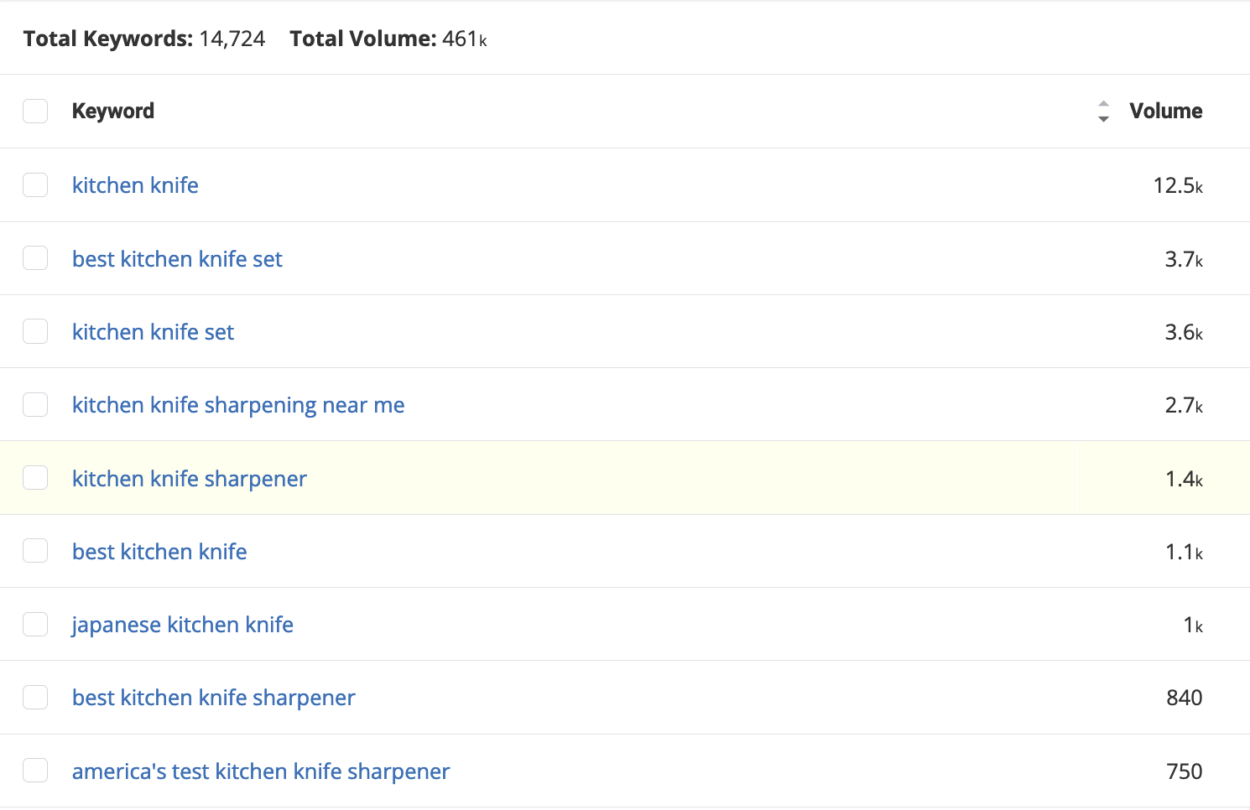
Task: Toggle the select-all checkbox in header
Action: 35,111
